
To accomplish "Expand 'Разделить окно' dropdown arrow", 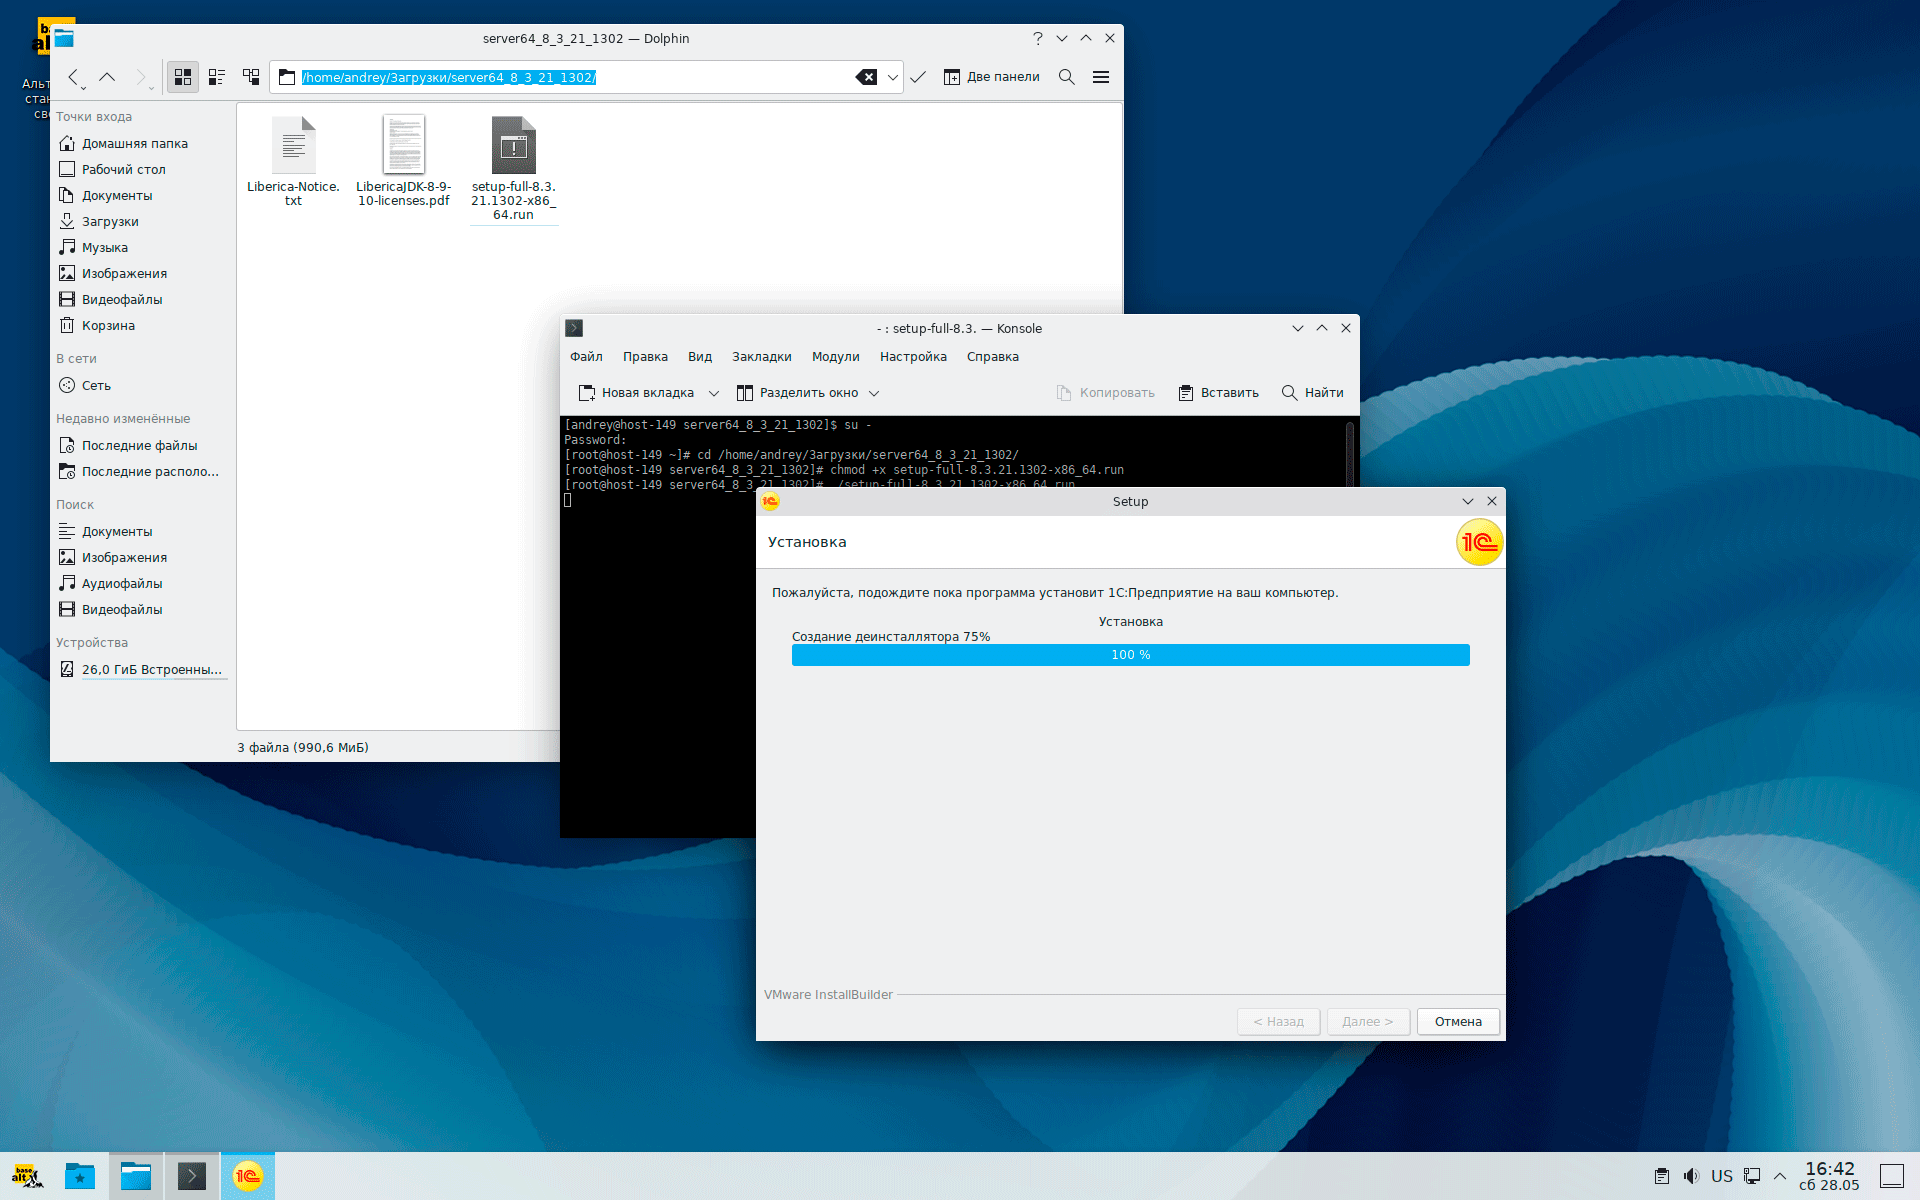I will [874, 393].
